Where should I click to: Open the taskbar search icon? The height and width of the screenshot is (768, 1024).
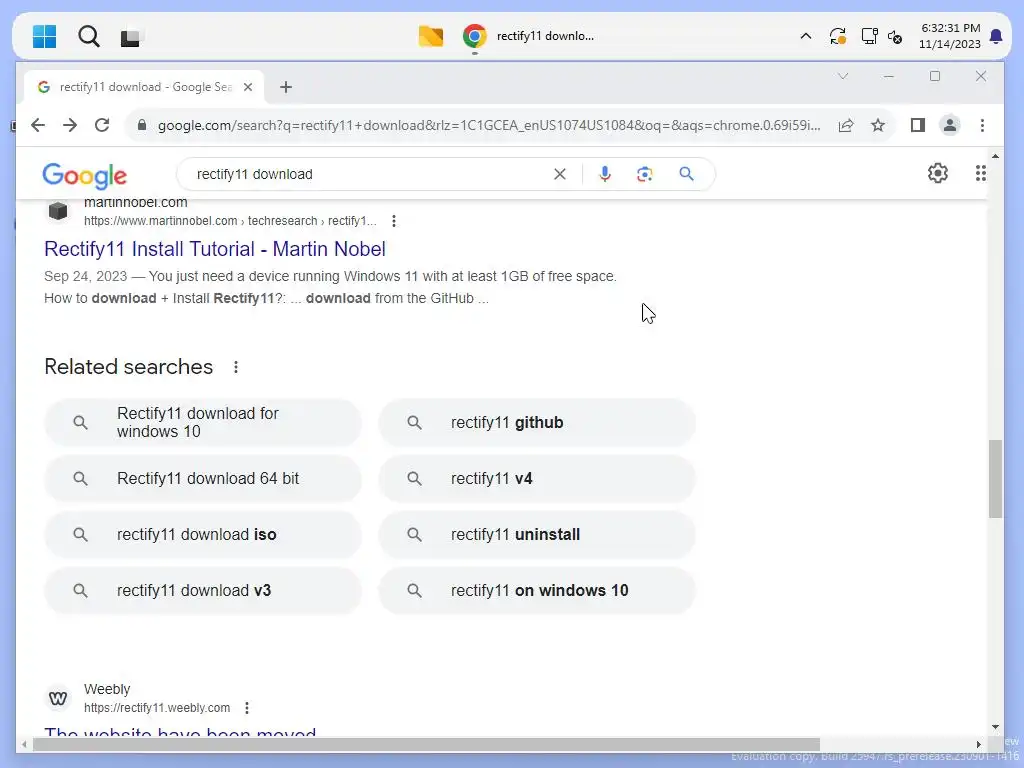pyautogui.click(x=88, y=37)
